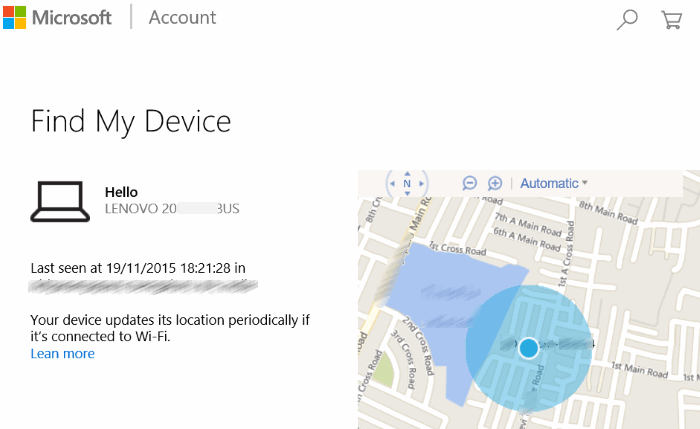Click the 2nd Cross Road map label
The height and width of the screenshot is (429, 700).
pos(418,346)
